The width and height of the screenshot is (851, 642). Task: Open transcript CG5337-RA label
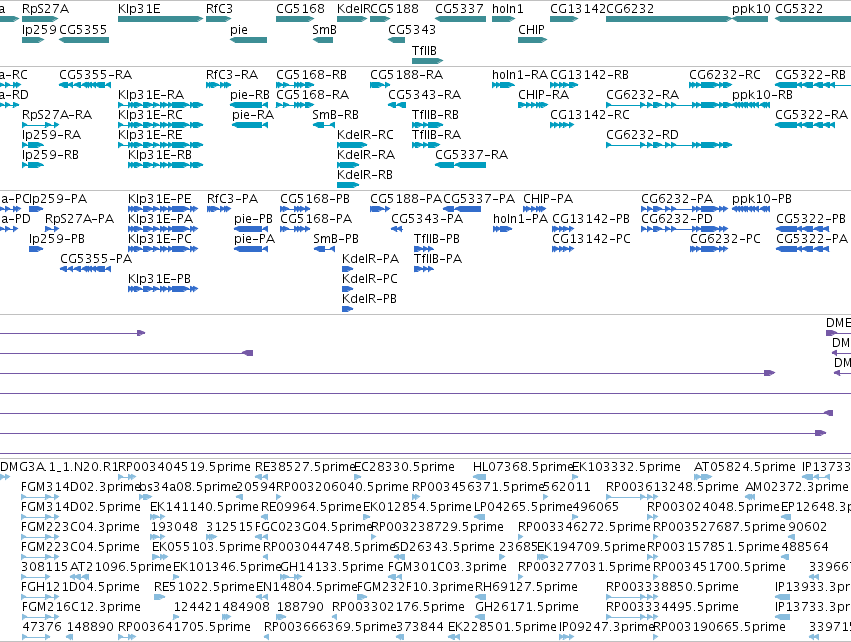(x=472, y=155)
